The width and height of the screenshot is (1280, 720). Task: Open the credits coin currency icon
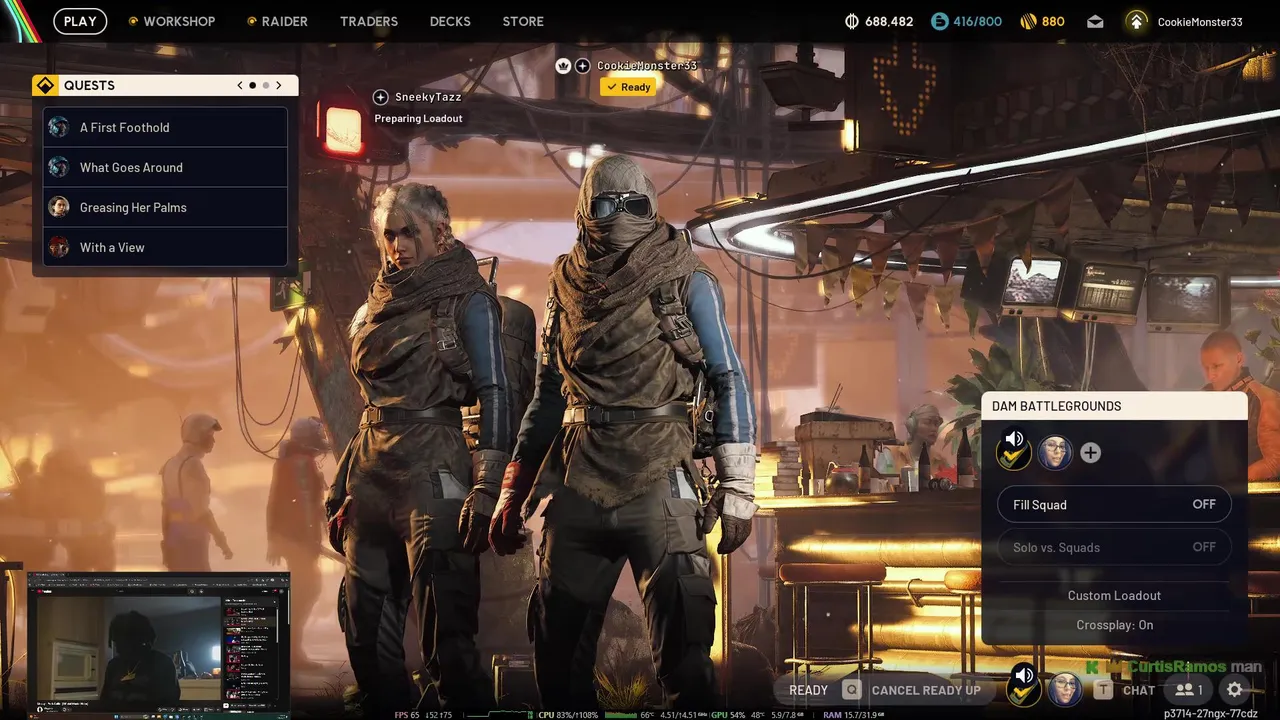click(852, 21)
